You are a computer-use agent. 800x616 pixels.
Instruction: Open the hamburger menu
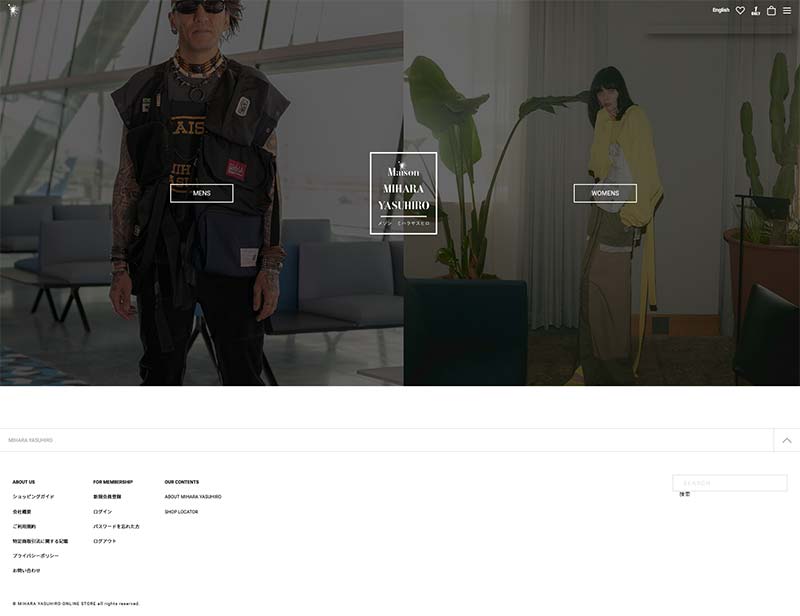coord(787,10)
